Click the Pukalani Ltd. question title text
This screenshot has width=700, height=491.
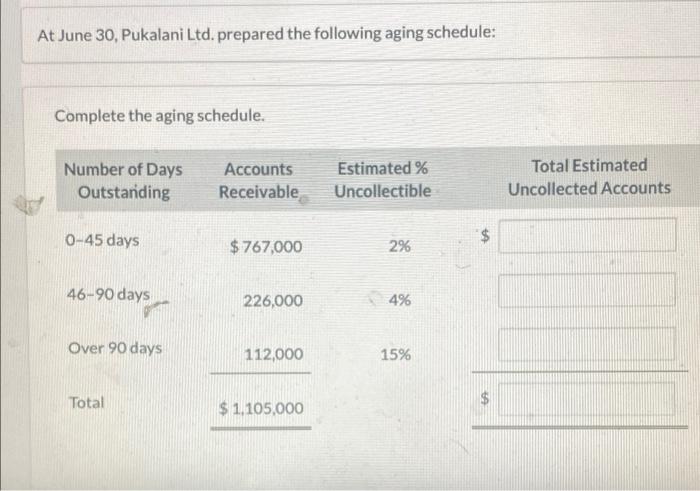tap(265, 34)
